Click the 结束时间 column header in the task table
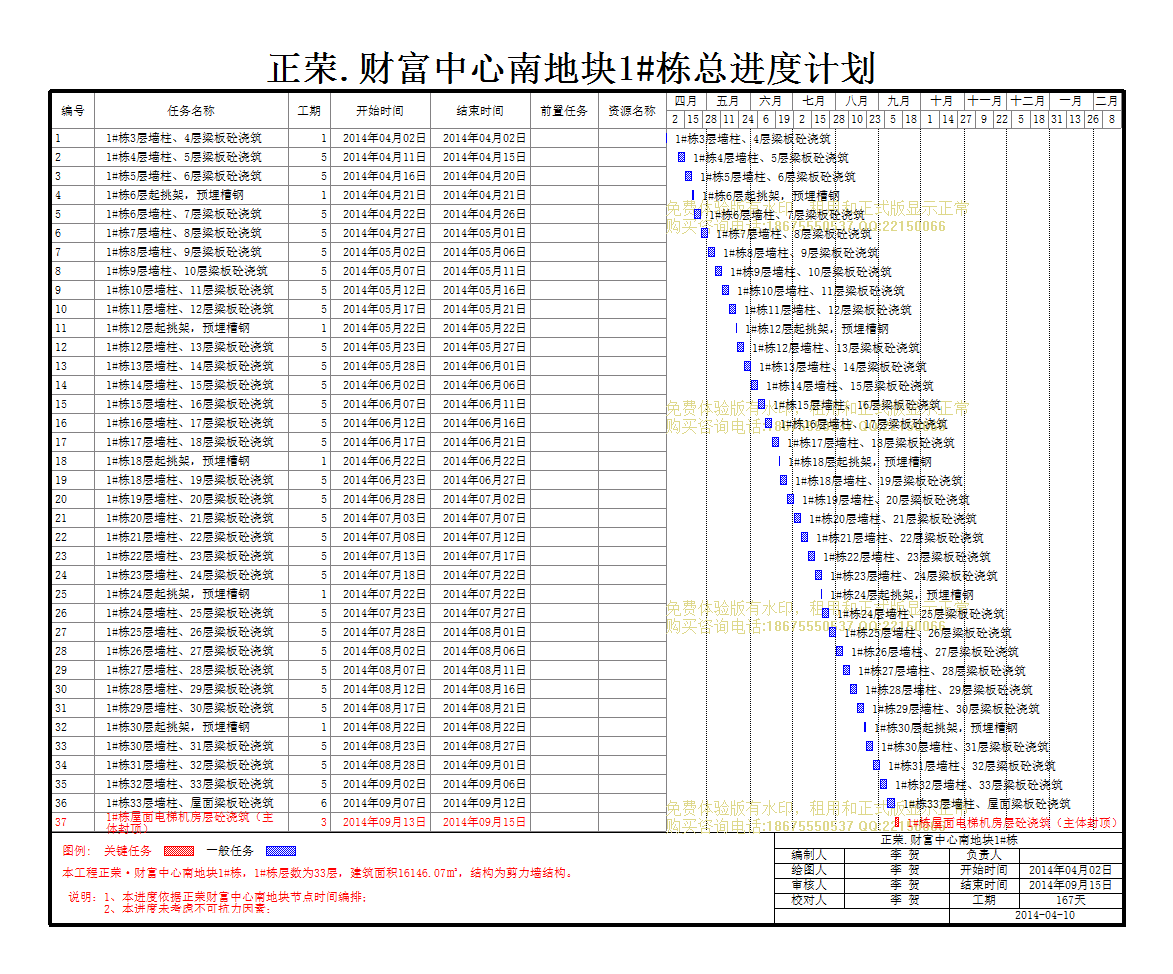The height and width of the screenshot is (974, 1173). click(x=480, y=111)
